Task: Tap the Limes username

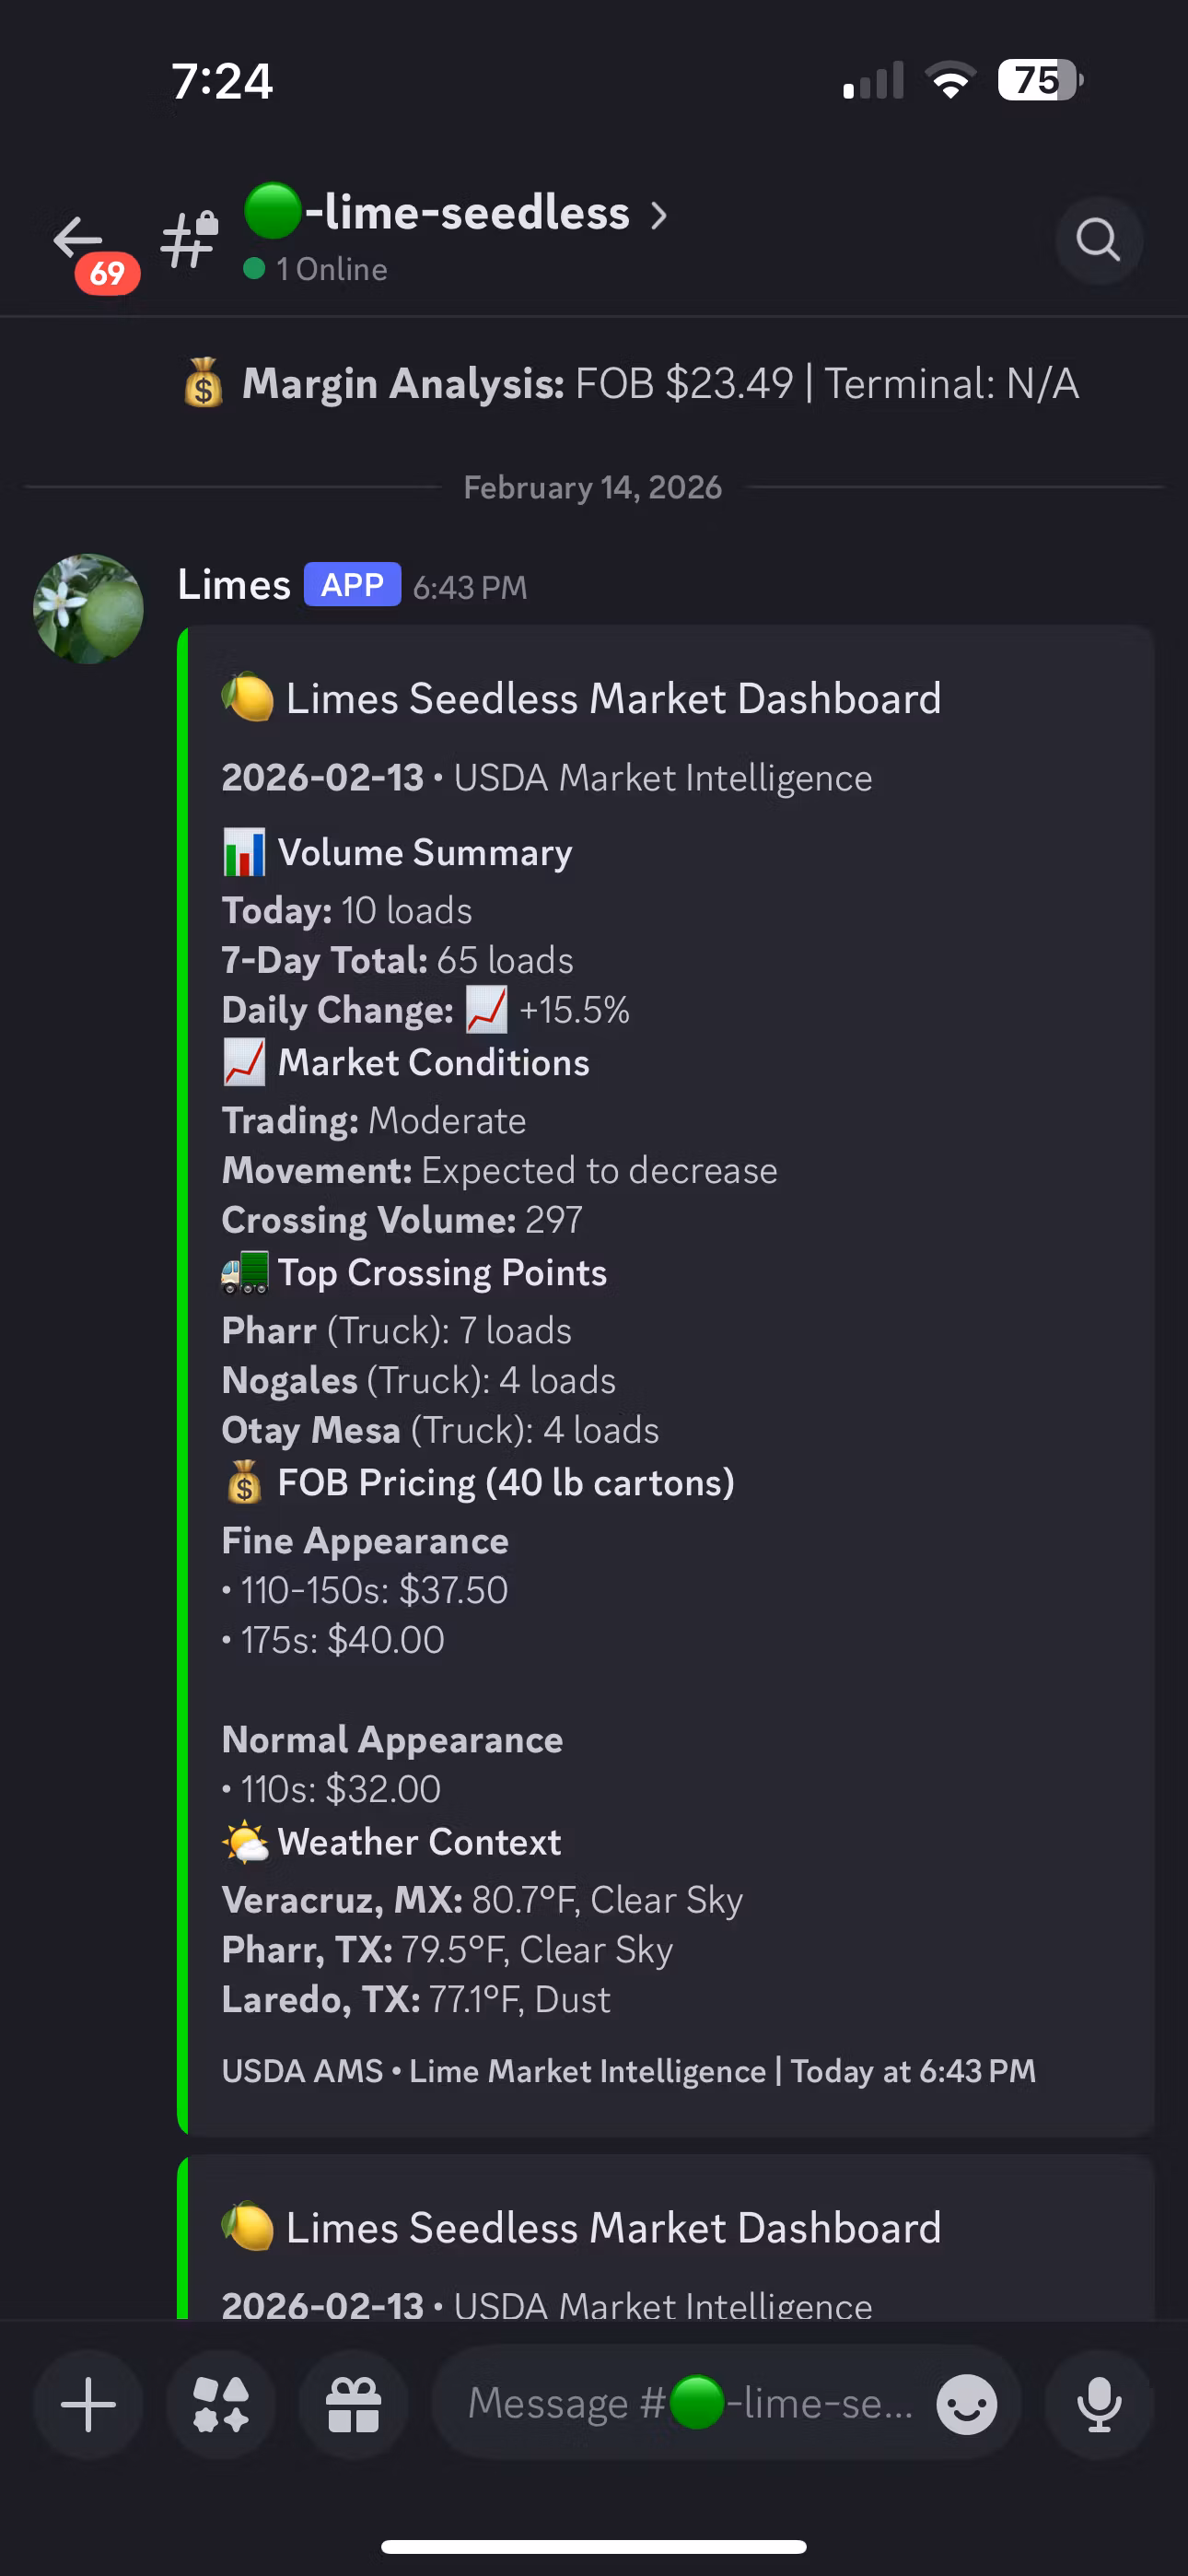Action: [x=234, y=585]
